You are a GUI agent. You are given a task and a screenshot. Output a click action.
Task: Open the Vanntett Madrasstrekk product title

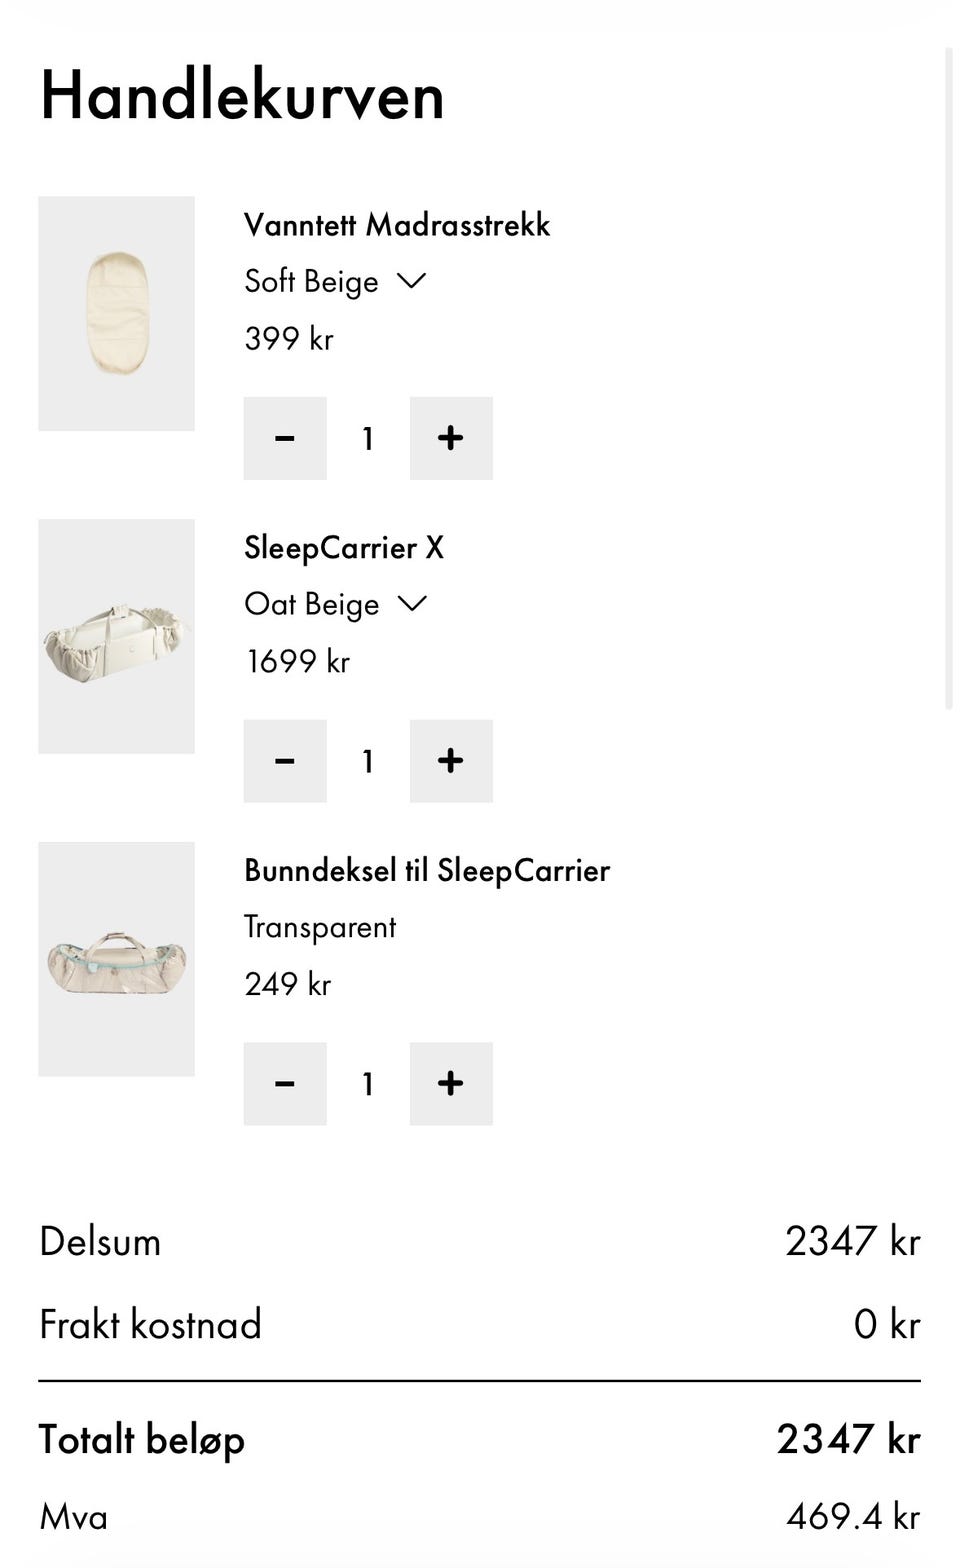pyautogui.click(x=397, y=225)
